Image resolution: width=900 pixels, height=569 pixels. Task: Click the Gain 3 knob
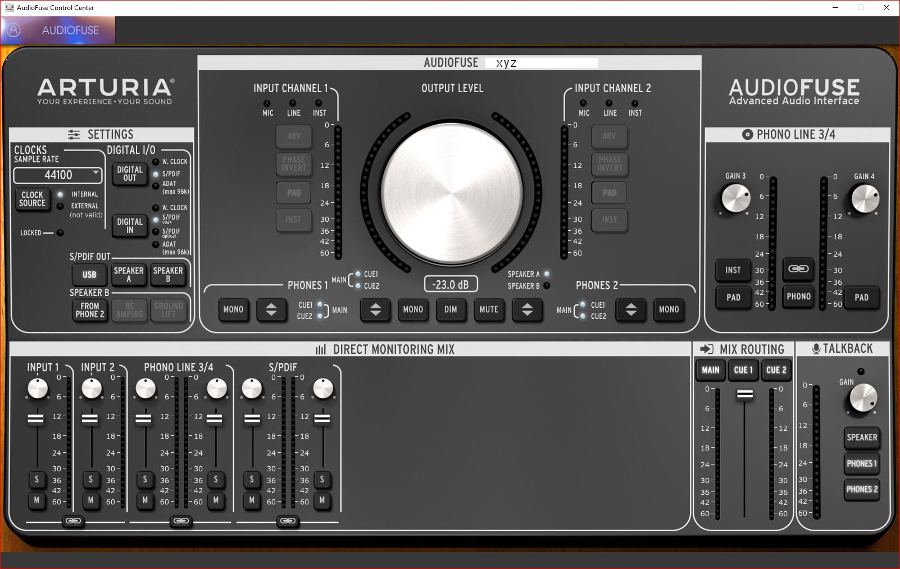(x=735, y=199)
